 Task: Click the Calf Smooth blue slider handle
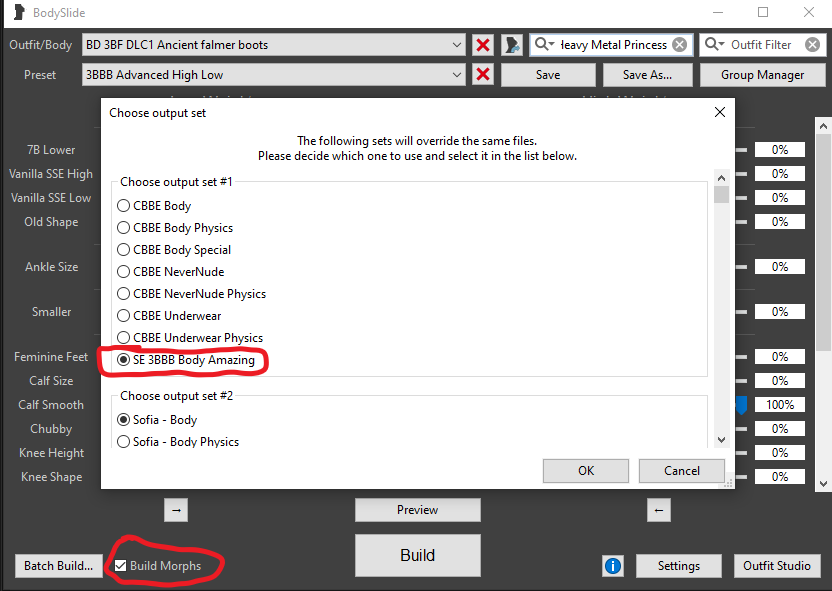click(x=741, y=405)
